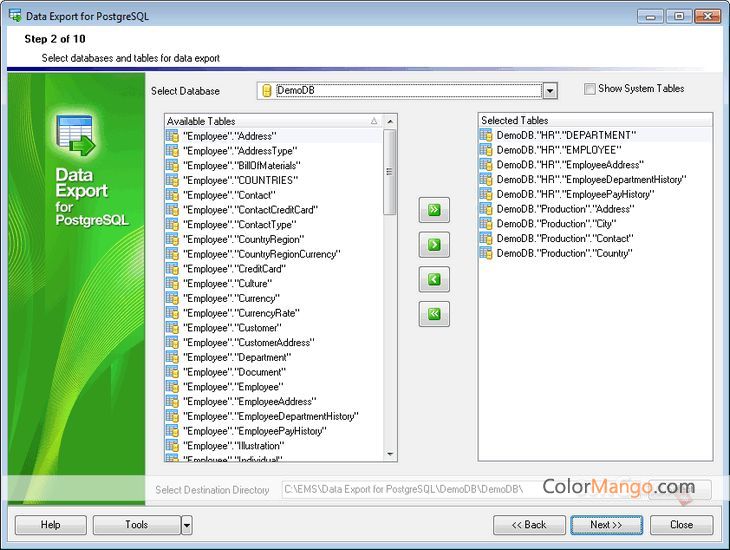Click the move all tables right button
Image resolution: width=730 pixels, height=550 pixels.
click(434, 210)
